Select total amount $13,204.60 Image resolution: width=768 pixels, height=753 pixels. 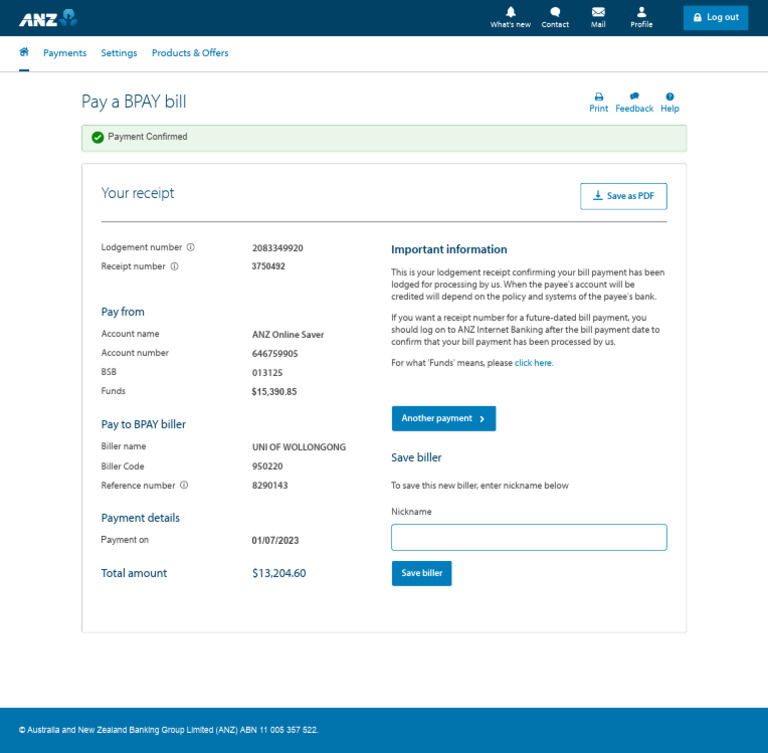point(279,573)
